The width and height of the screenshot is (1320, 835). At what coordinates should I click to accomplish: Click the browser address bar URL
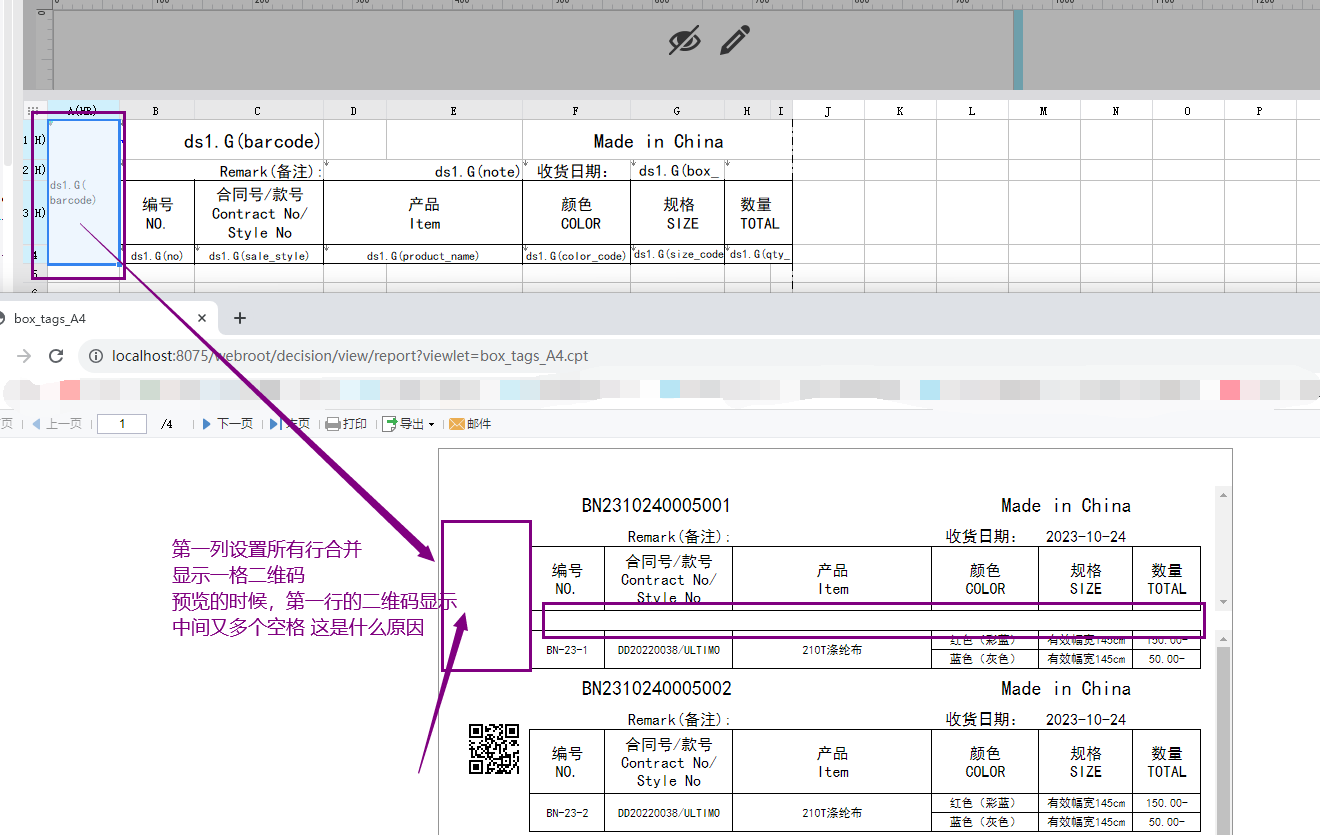point(350,356)
